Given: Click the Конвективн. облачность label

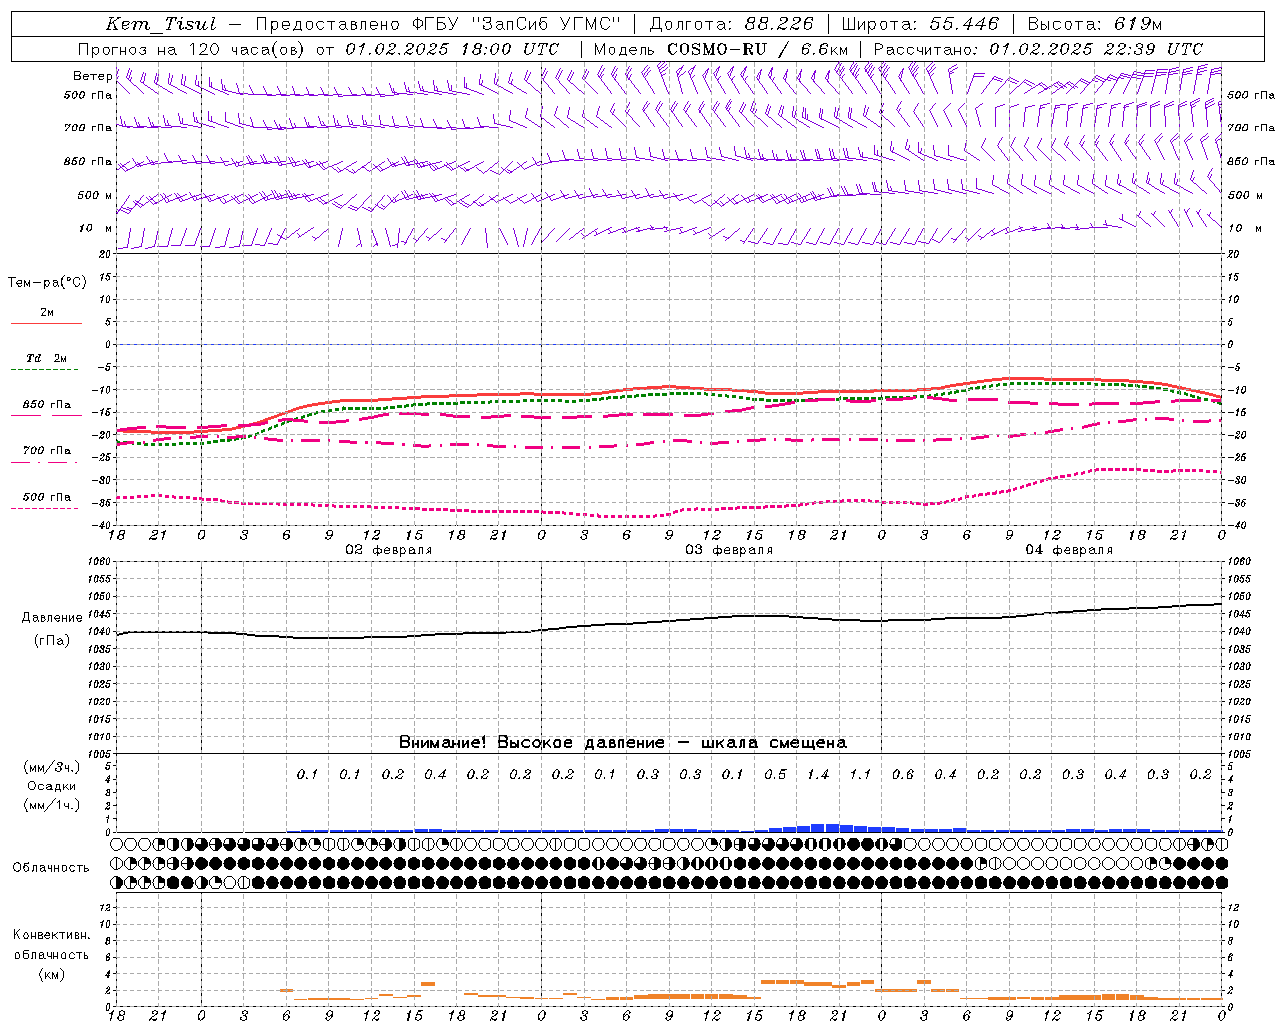Looking at the screenshot, I should pos(51,945).
